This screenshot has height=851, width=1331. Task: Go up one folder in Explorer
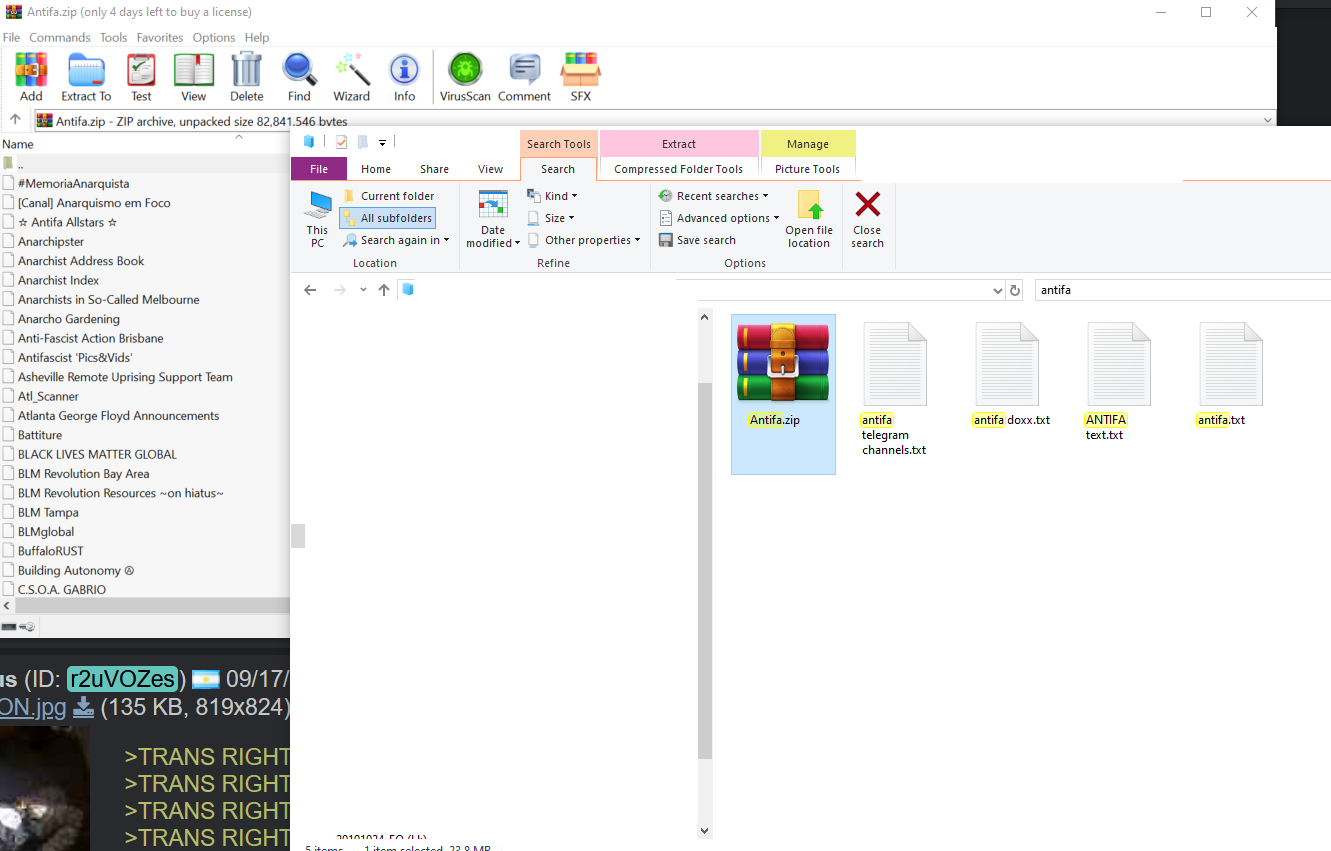pos(384,290)
